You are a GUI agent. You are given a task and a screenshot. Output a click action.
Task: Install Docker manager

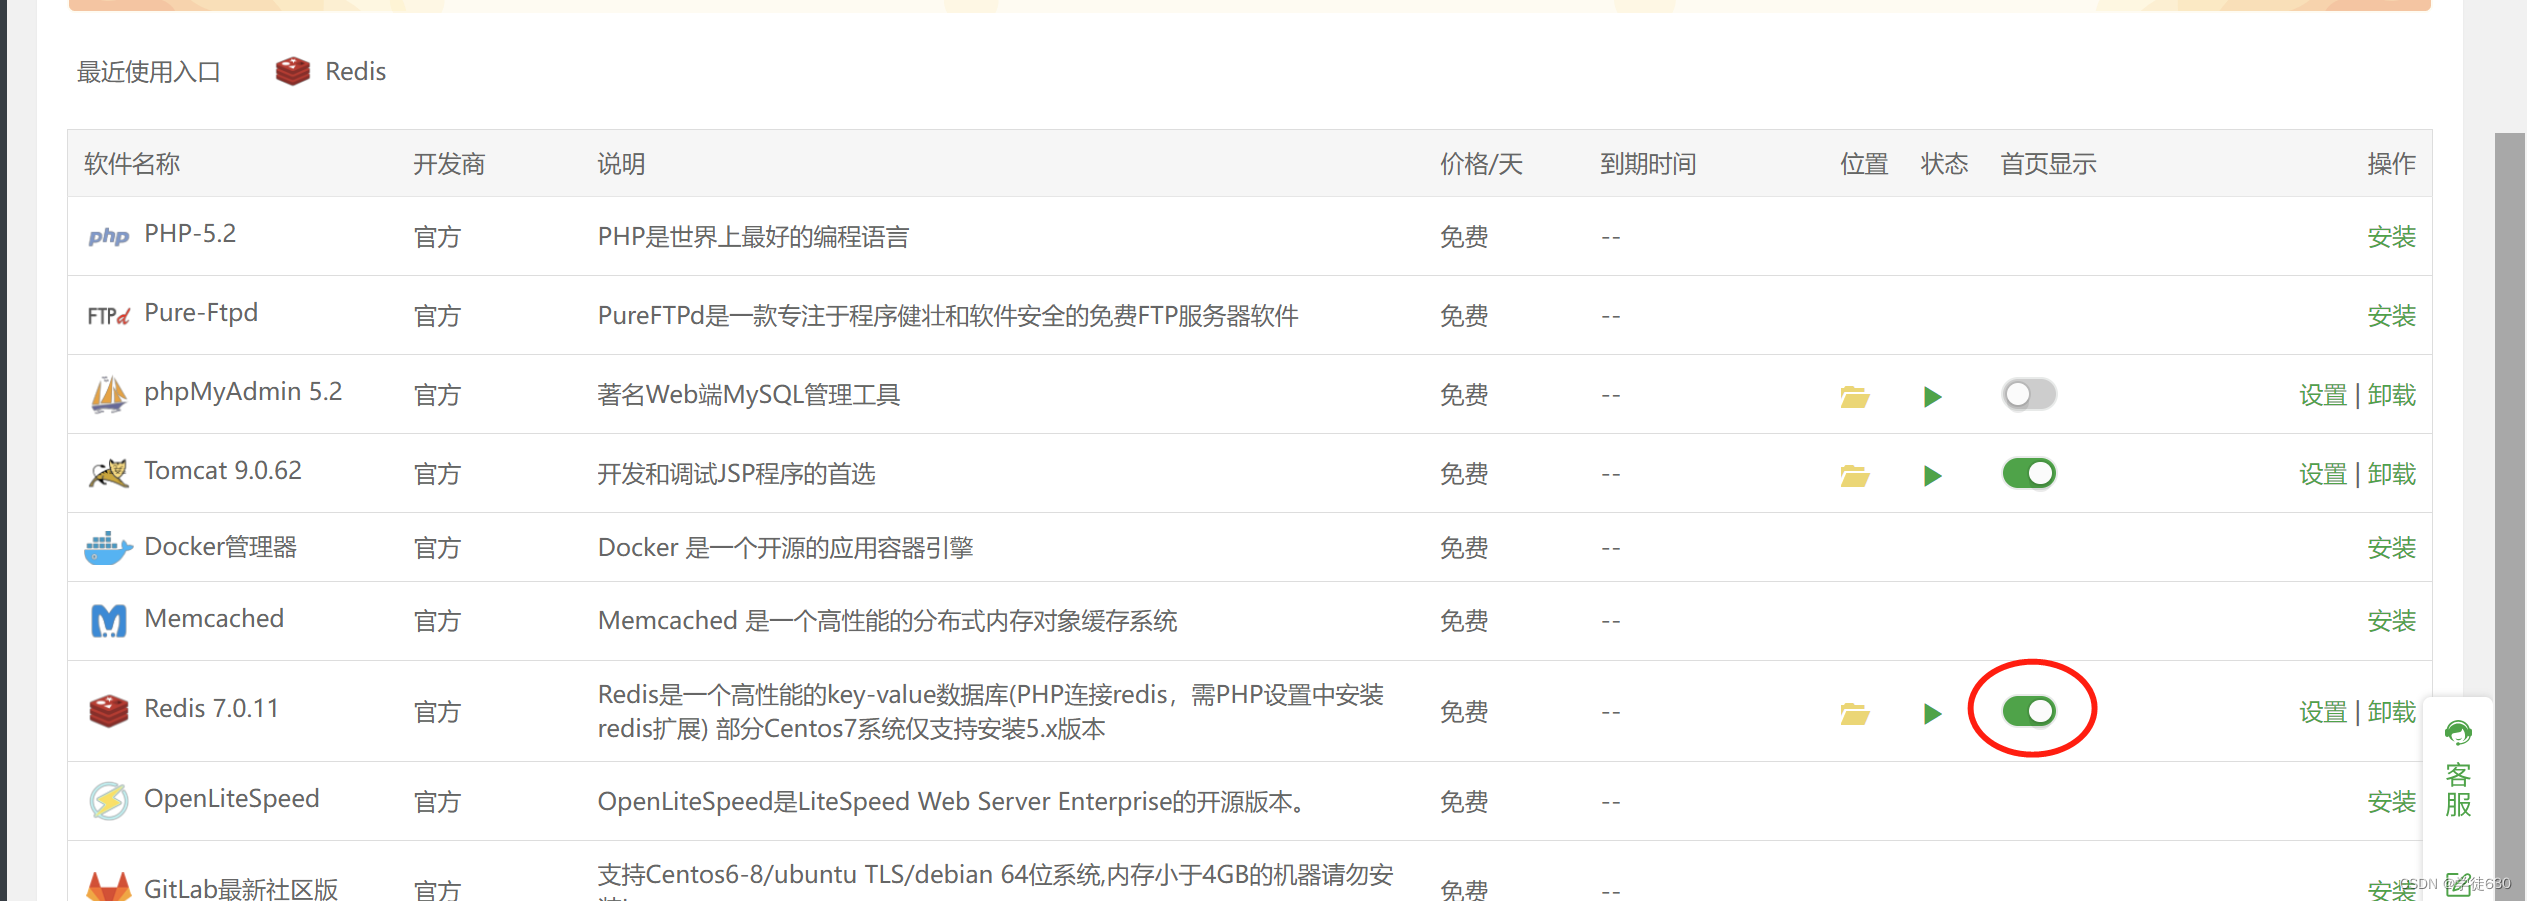(x=2390, y=548)
